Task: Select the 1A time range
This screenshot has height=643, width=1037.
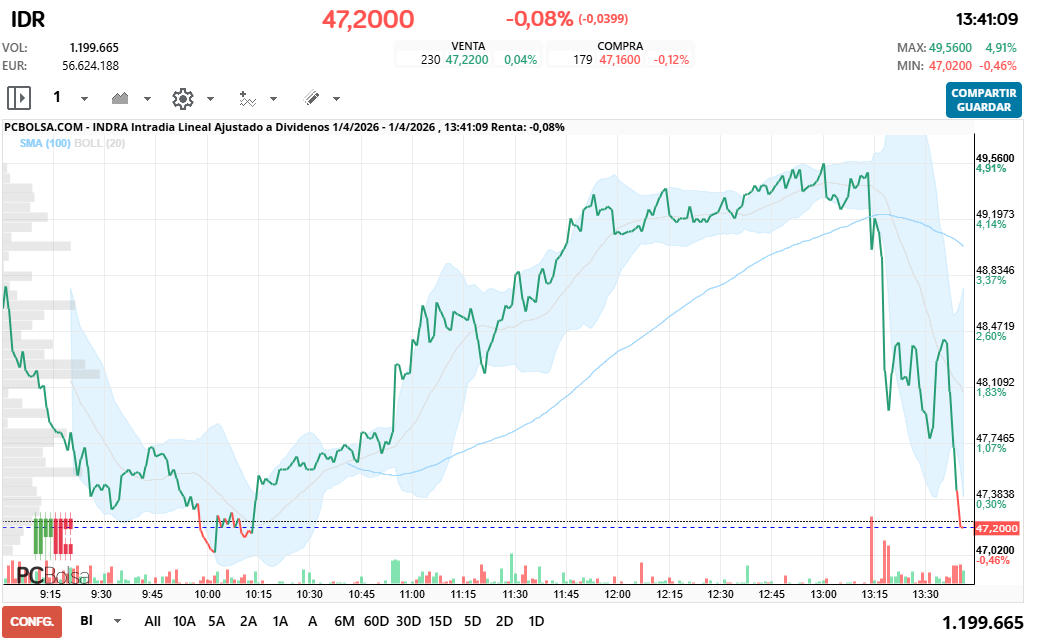Action: click(x=280, y=621)
